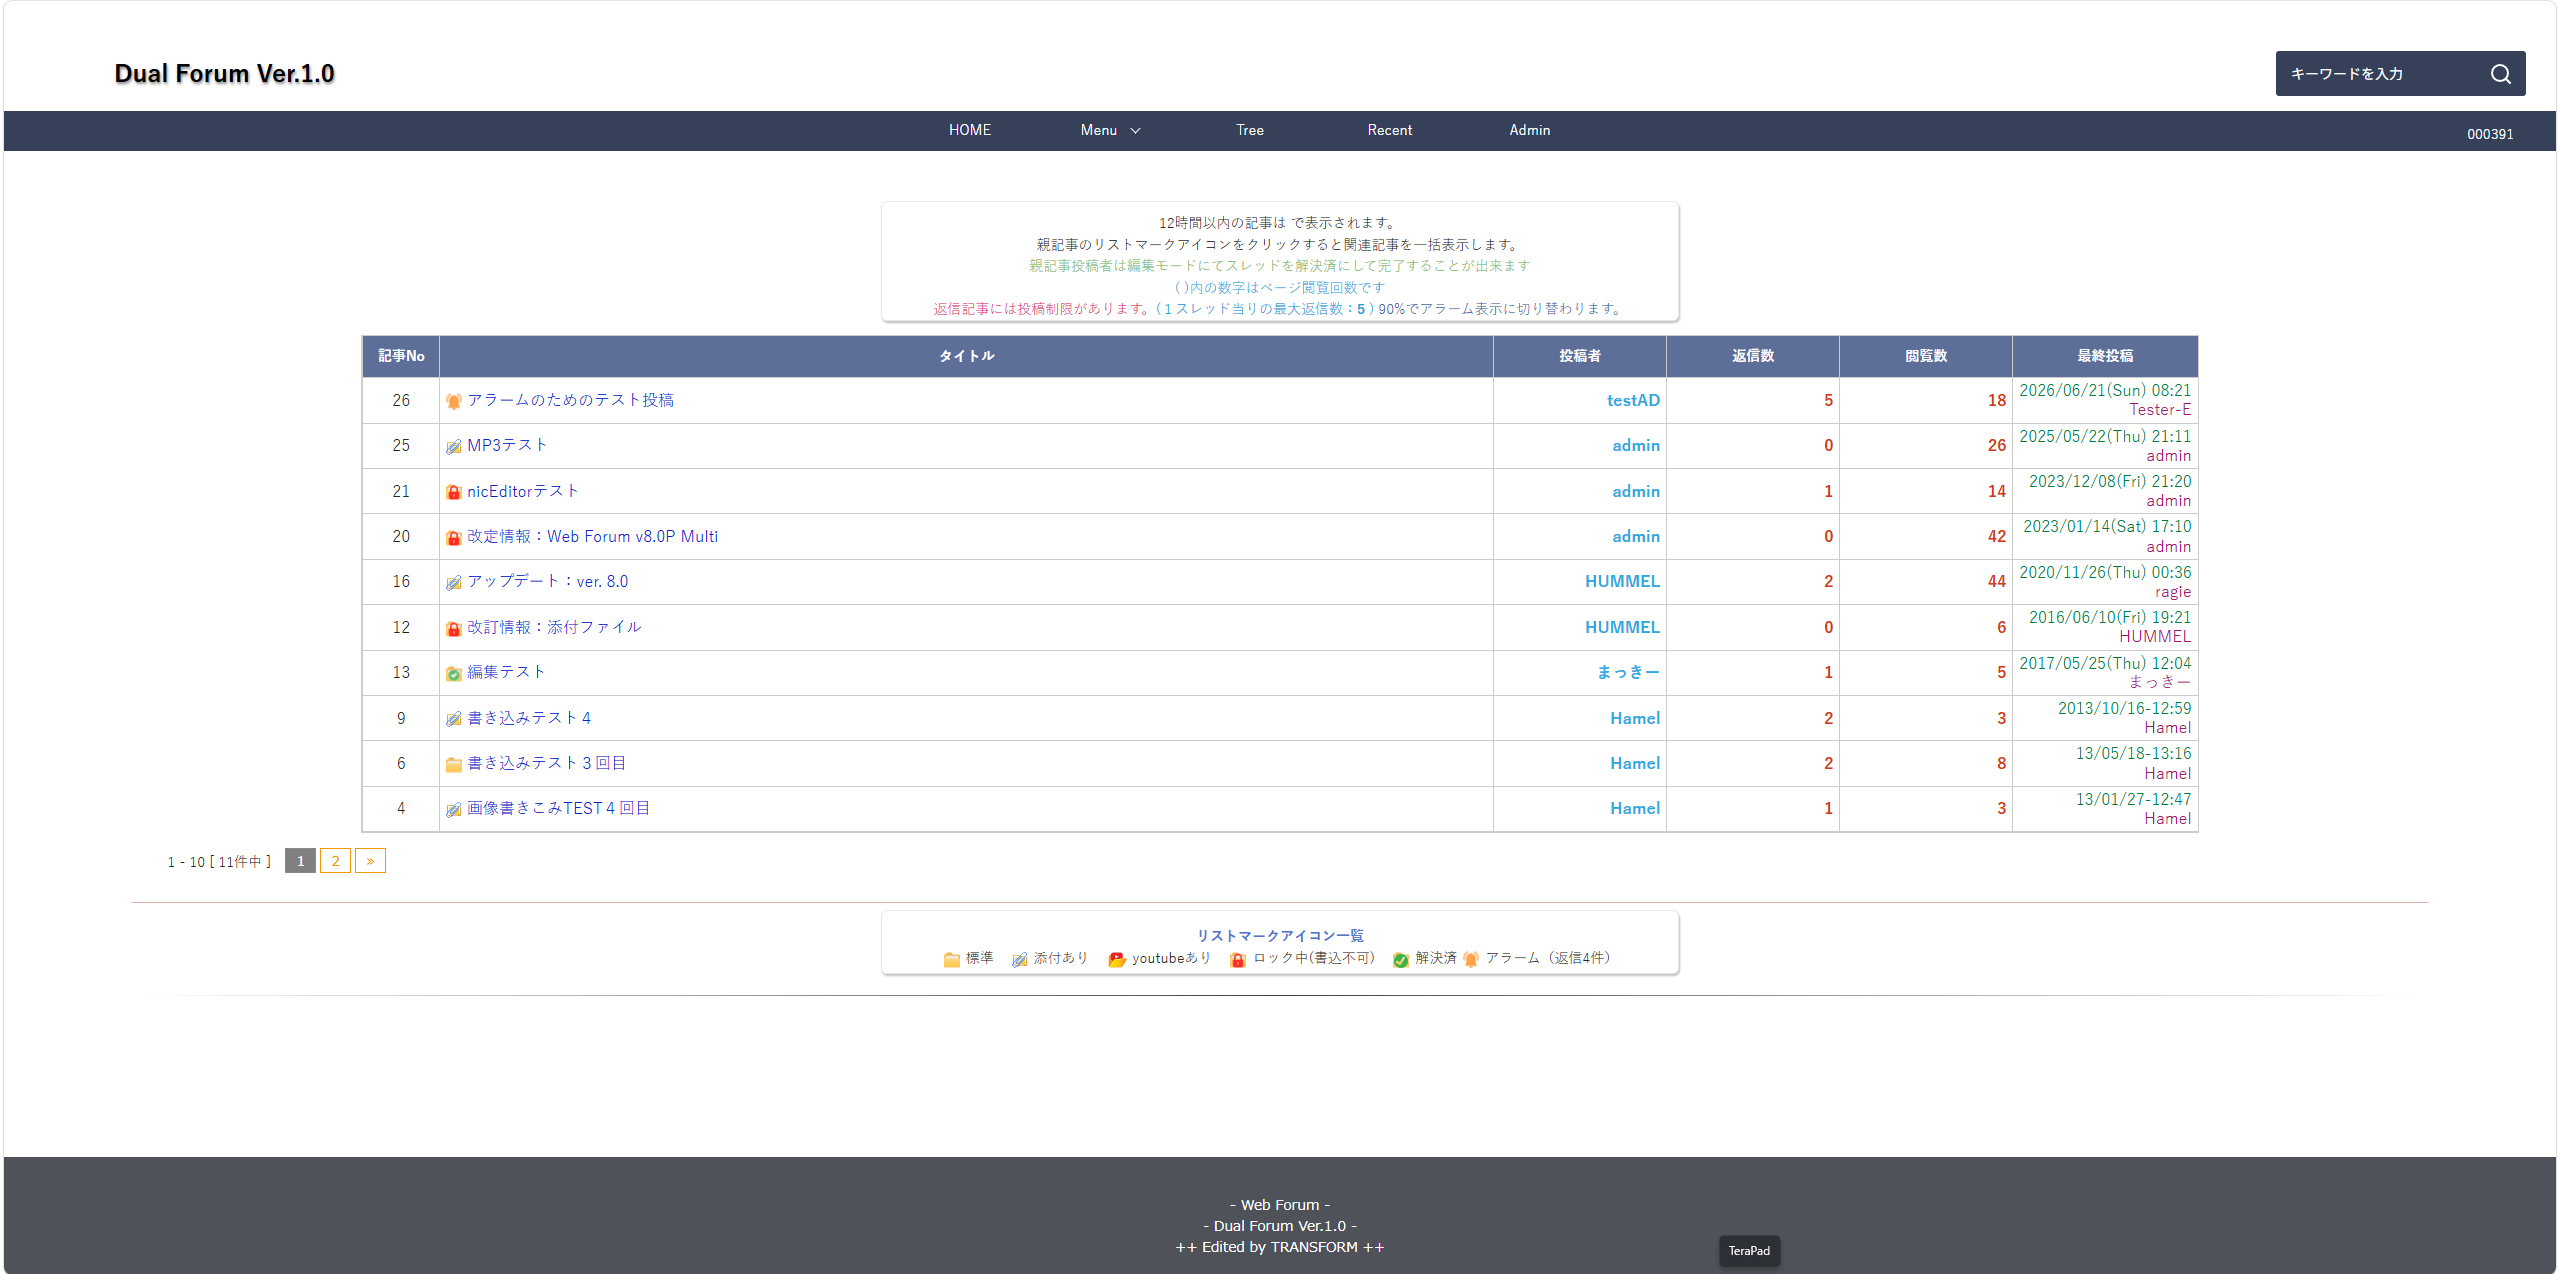
Task: Click poster HUMMEL in アップデート row
Action: point(1622,581)
